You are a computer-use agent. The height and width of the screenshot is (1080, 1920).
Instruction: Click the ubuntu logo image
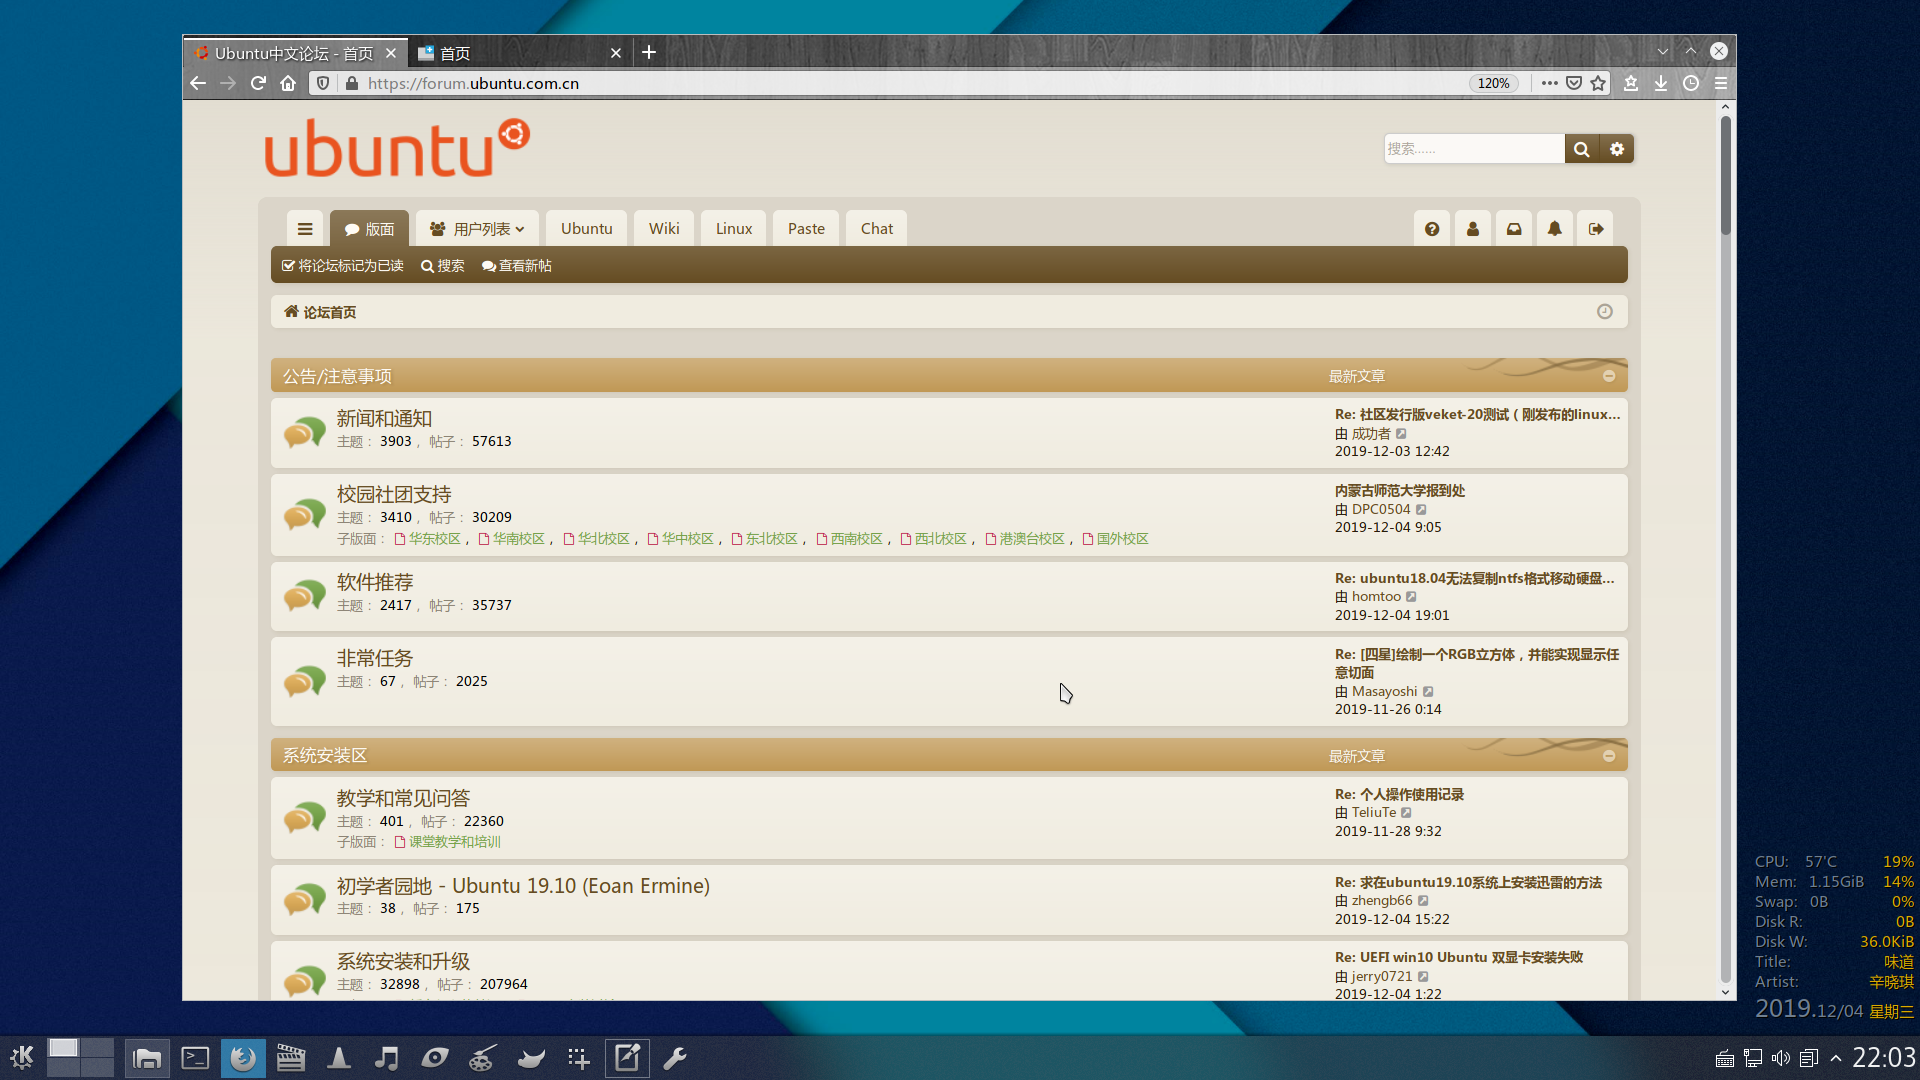point(397,148)
